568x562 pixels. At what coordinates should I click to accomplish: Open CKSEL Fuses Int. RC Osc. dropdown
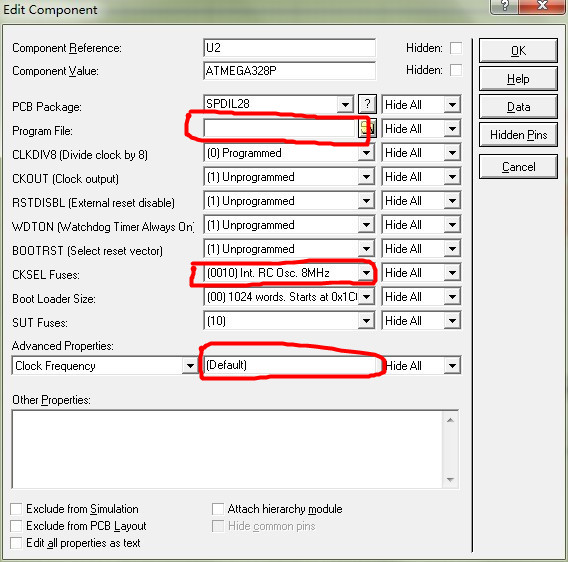(x=366, y=272)
